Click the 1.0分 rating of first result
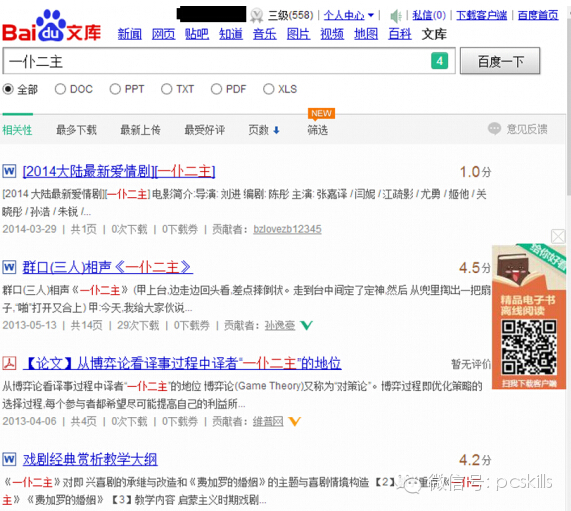The image size is (571, 511). (x=475, y=172)
